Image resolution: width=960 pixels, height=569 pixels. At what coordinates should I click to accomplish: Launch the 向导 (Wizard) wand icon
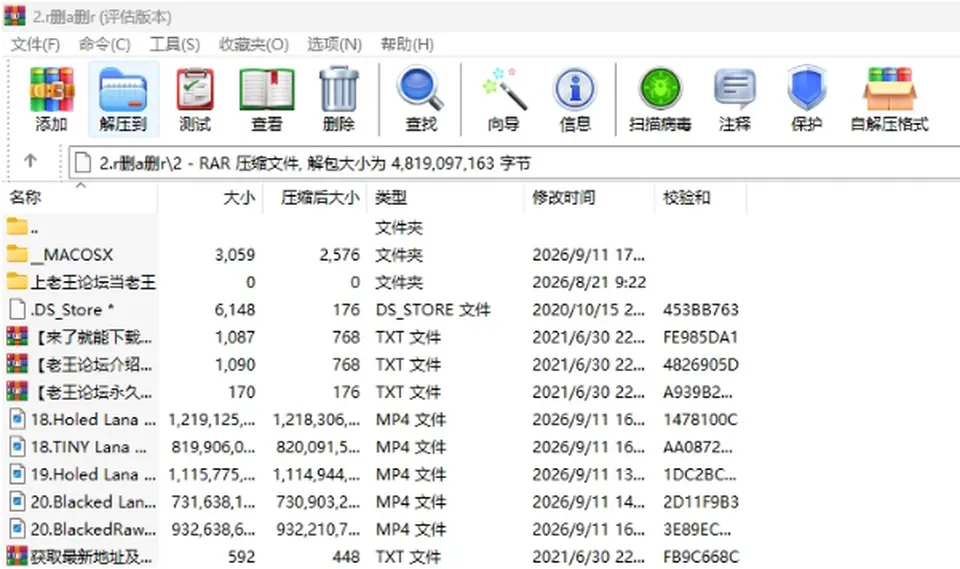pos(504,90)
